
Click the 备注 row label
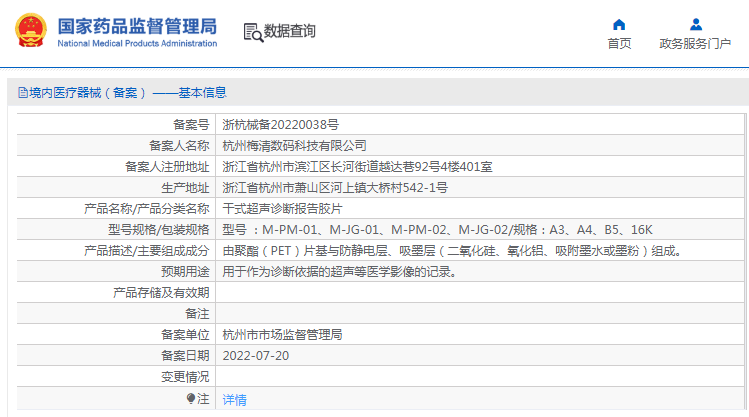pos(197,314)
